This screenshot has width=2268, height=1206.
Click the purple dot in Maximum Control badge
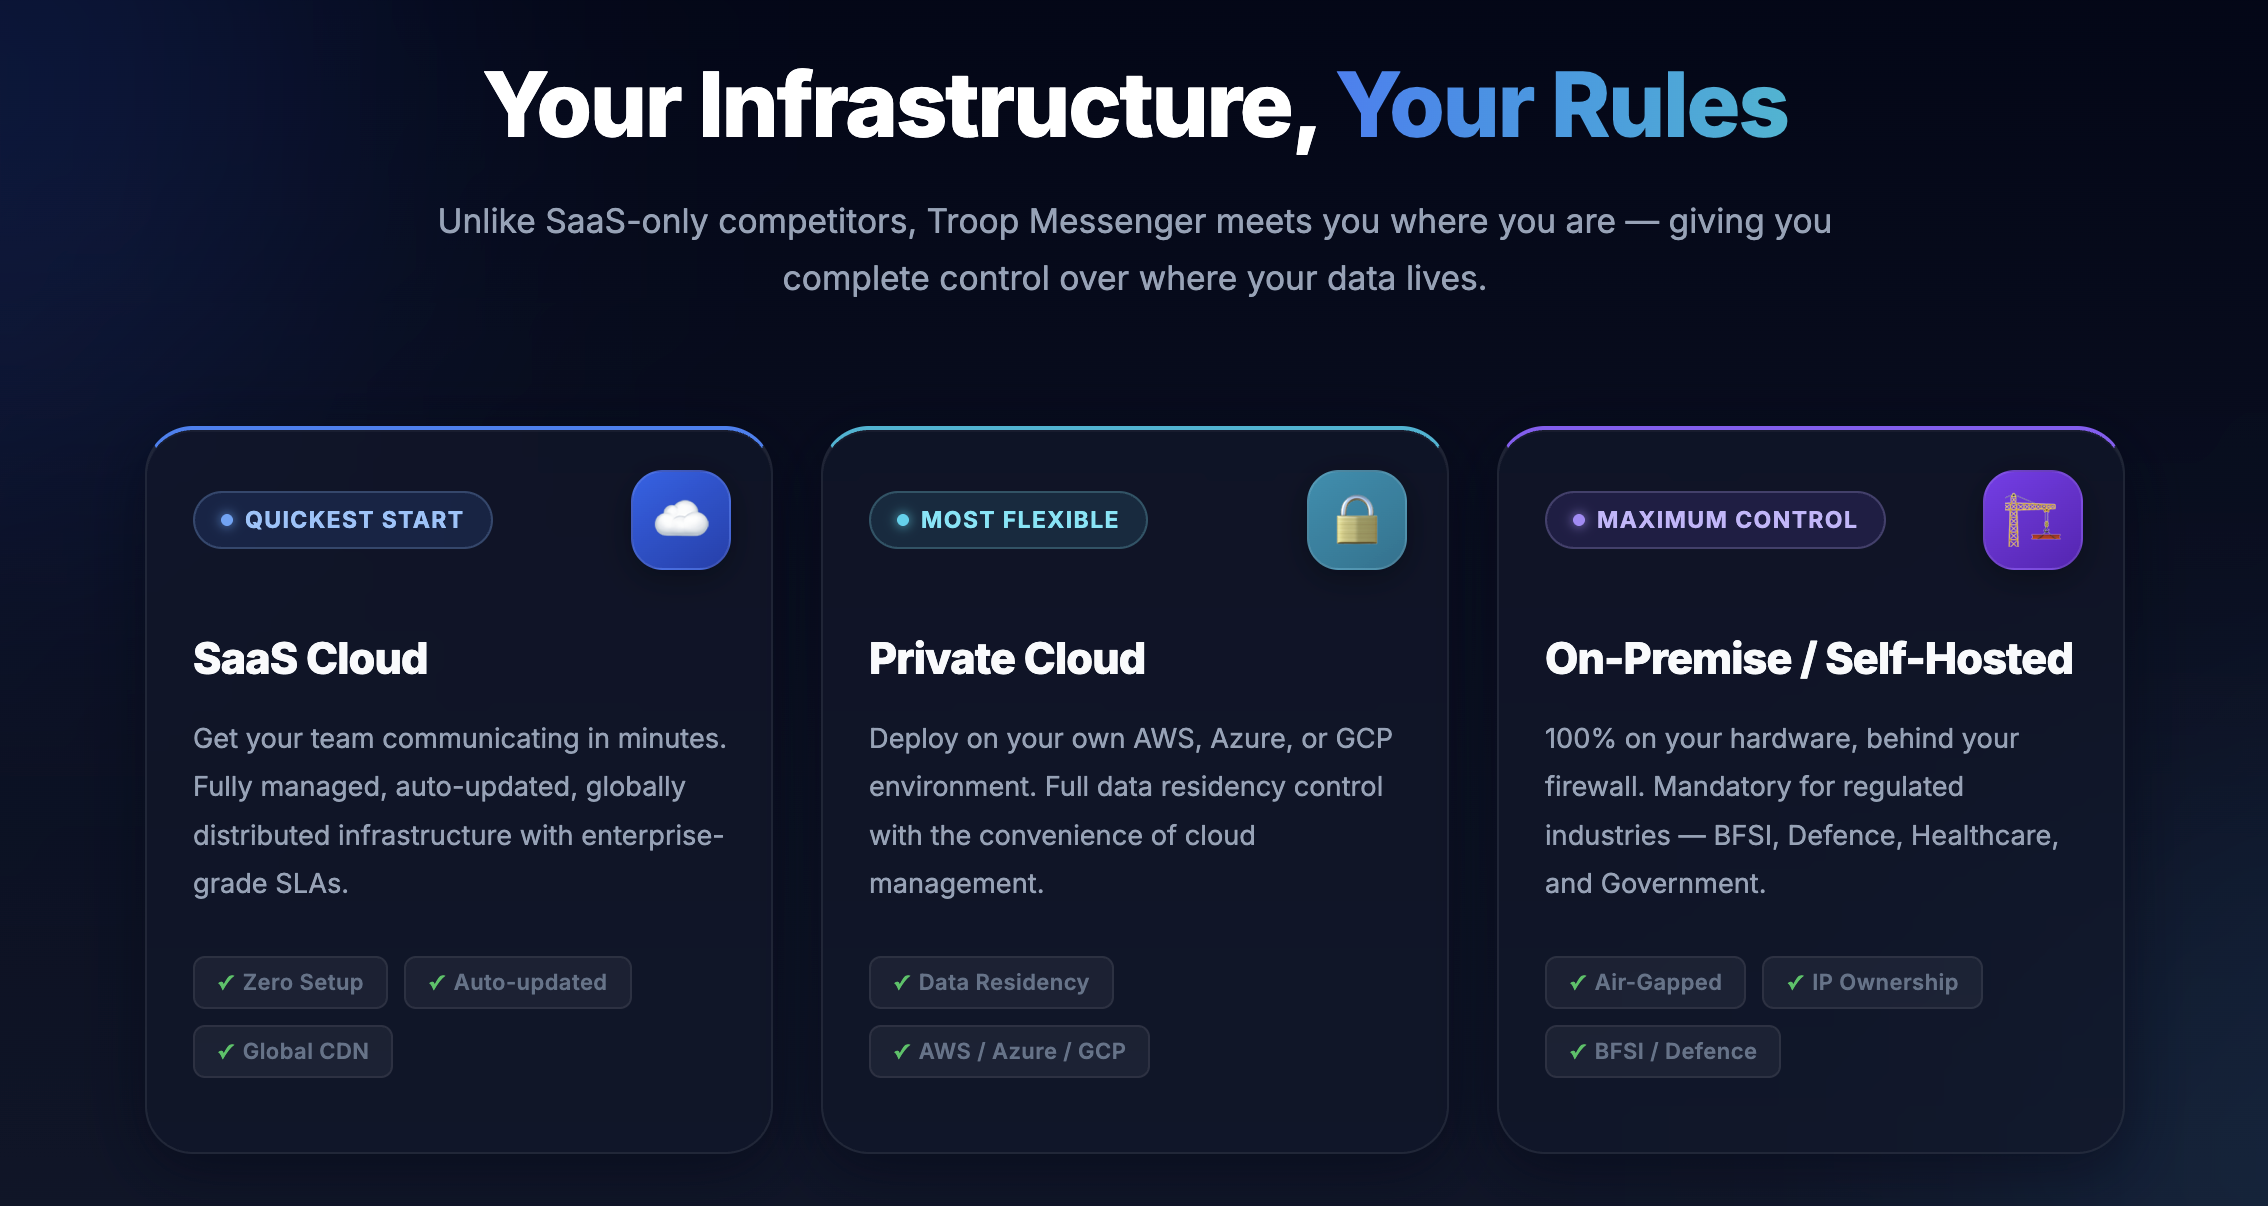[x=1579, y=520]
